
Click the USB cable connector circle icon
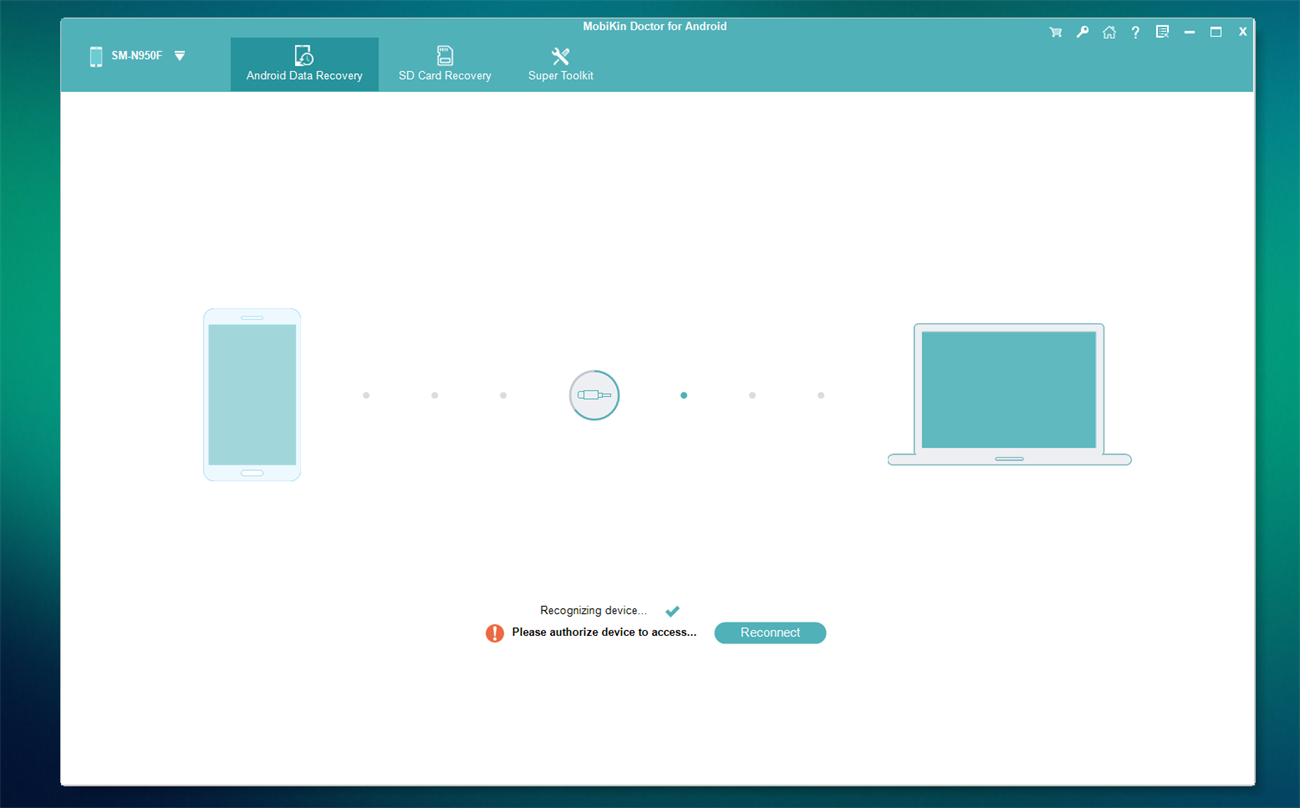(594, 395)
